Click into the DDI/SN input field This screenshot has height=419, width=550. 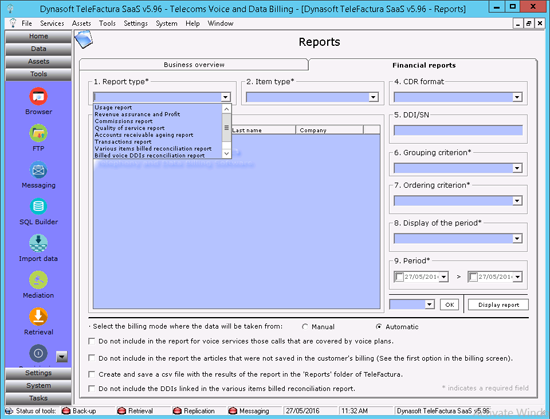coord(458,130)
